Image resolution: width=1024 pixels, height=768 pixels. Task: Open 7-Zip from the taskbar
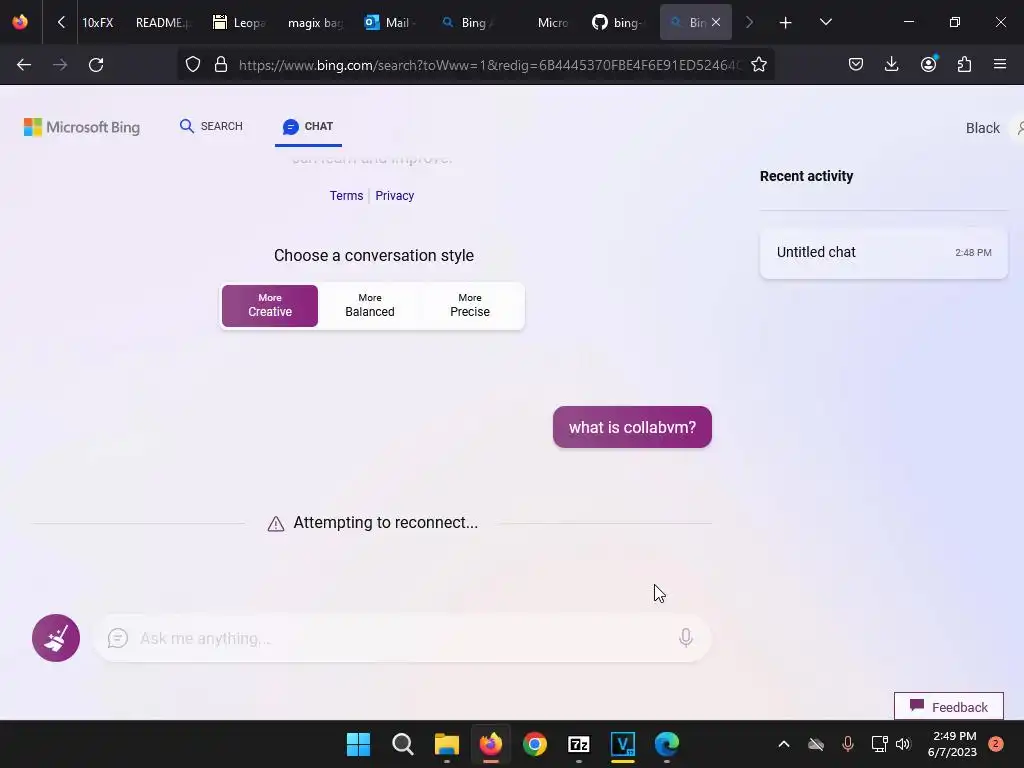pyautogui.click(x=579, y=744)
